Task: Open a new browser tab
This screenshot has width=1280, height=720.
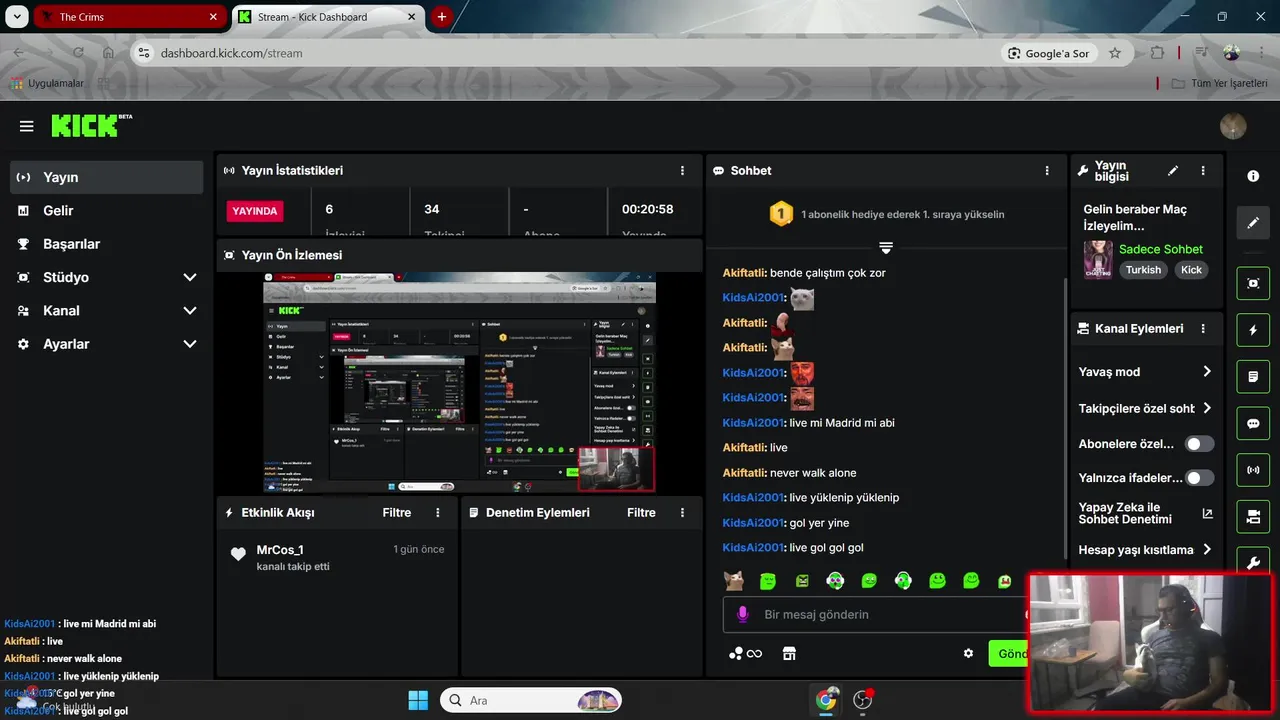Action: point(441,17)
